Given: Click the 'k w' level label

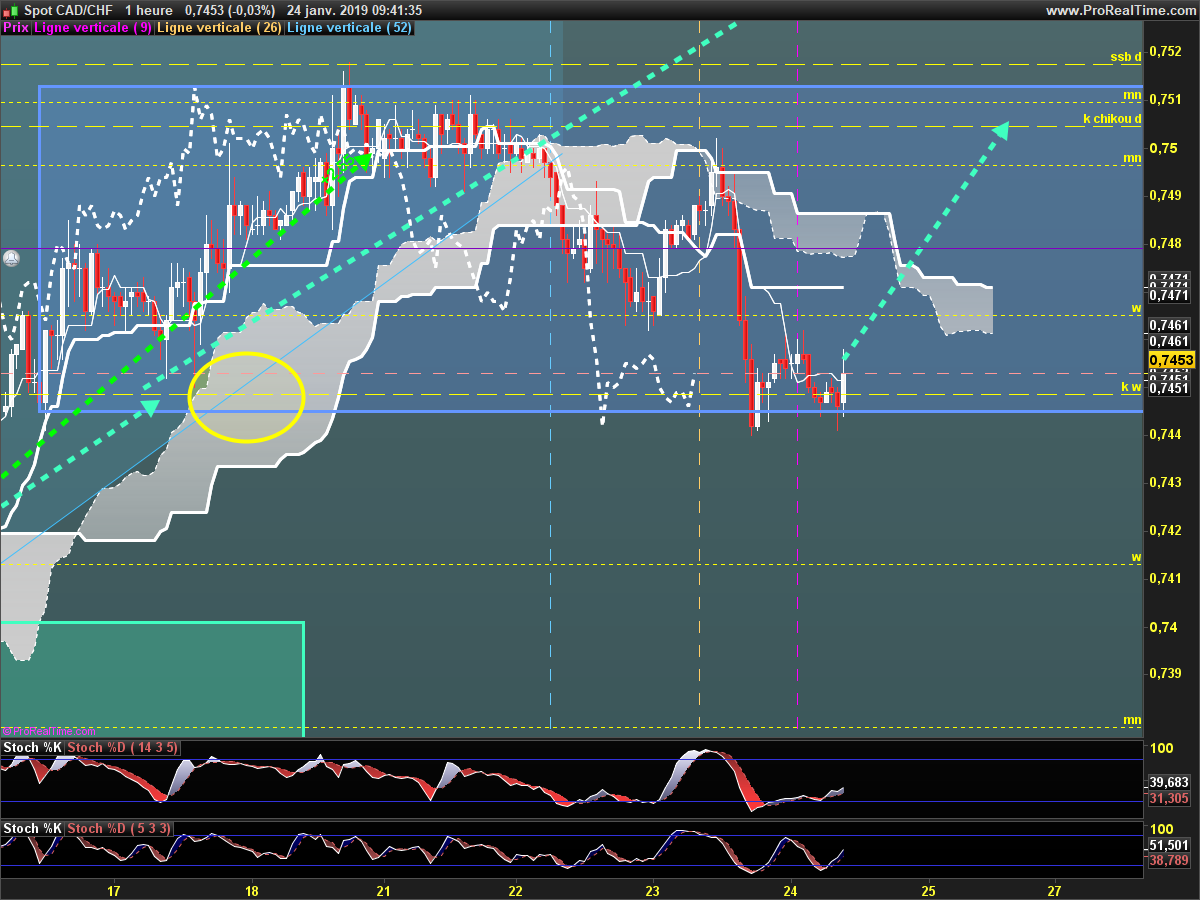Looking at the screenshot, I should (x=1131, y=387).
